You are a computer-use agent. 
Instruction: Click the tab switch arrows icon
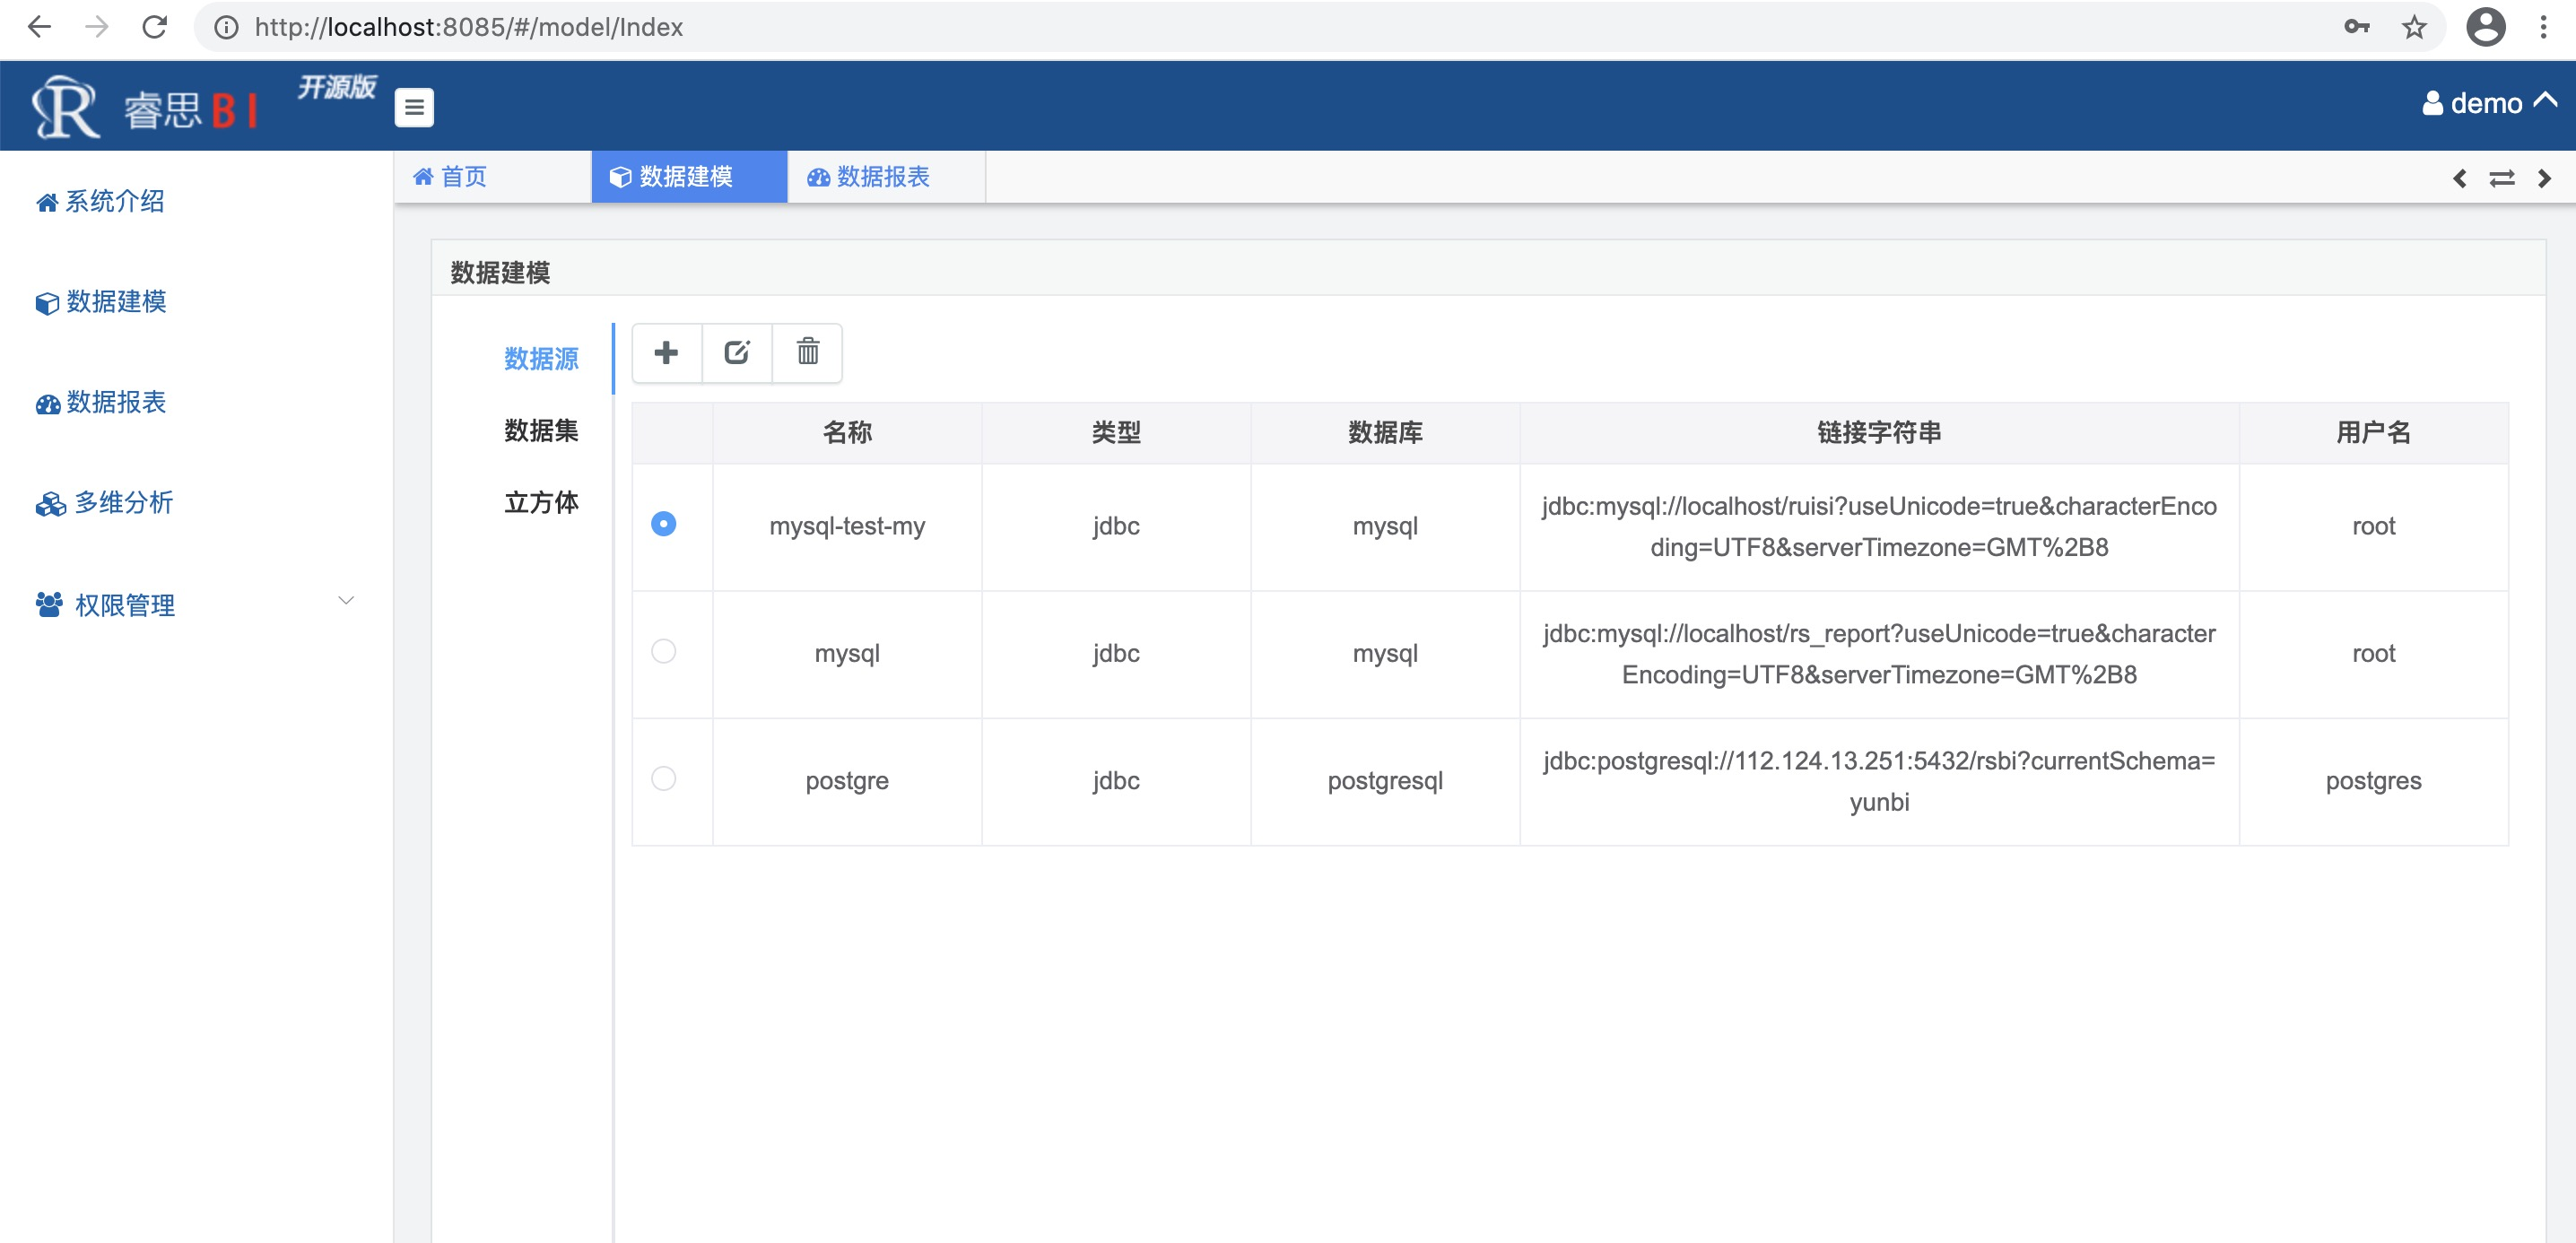2501,178
